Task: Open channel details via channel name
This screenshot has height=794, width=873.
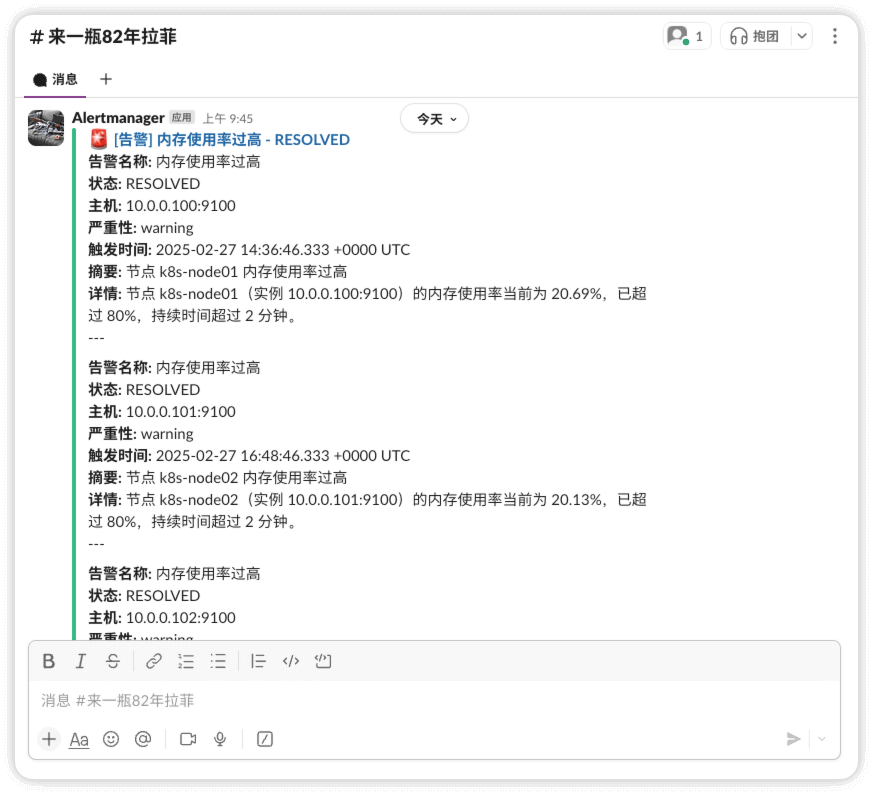Action: (x=103, y=37)
